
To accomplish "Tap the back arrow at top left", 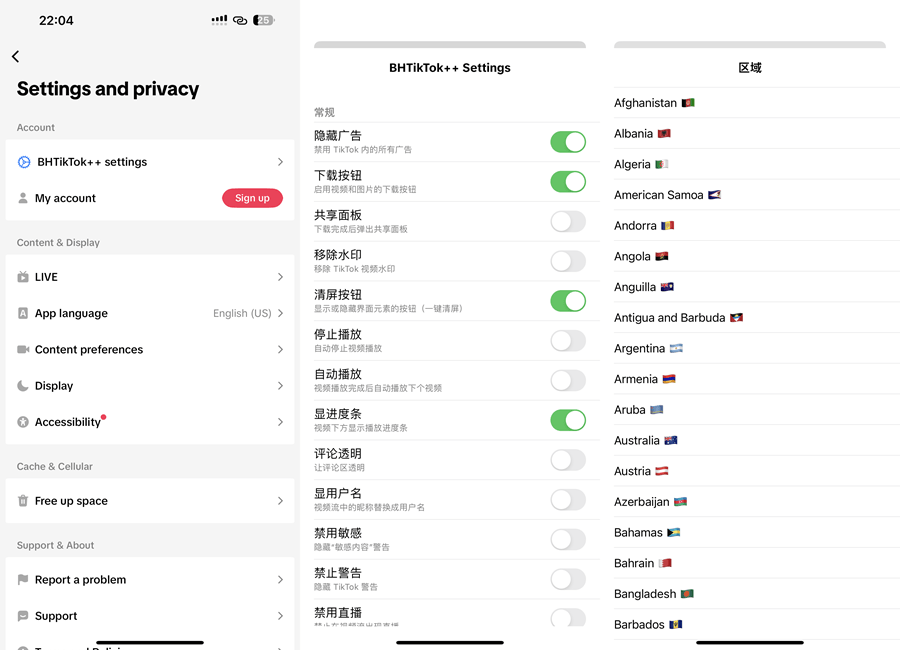I will click(15, 57).
